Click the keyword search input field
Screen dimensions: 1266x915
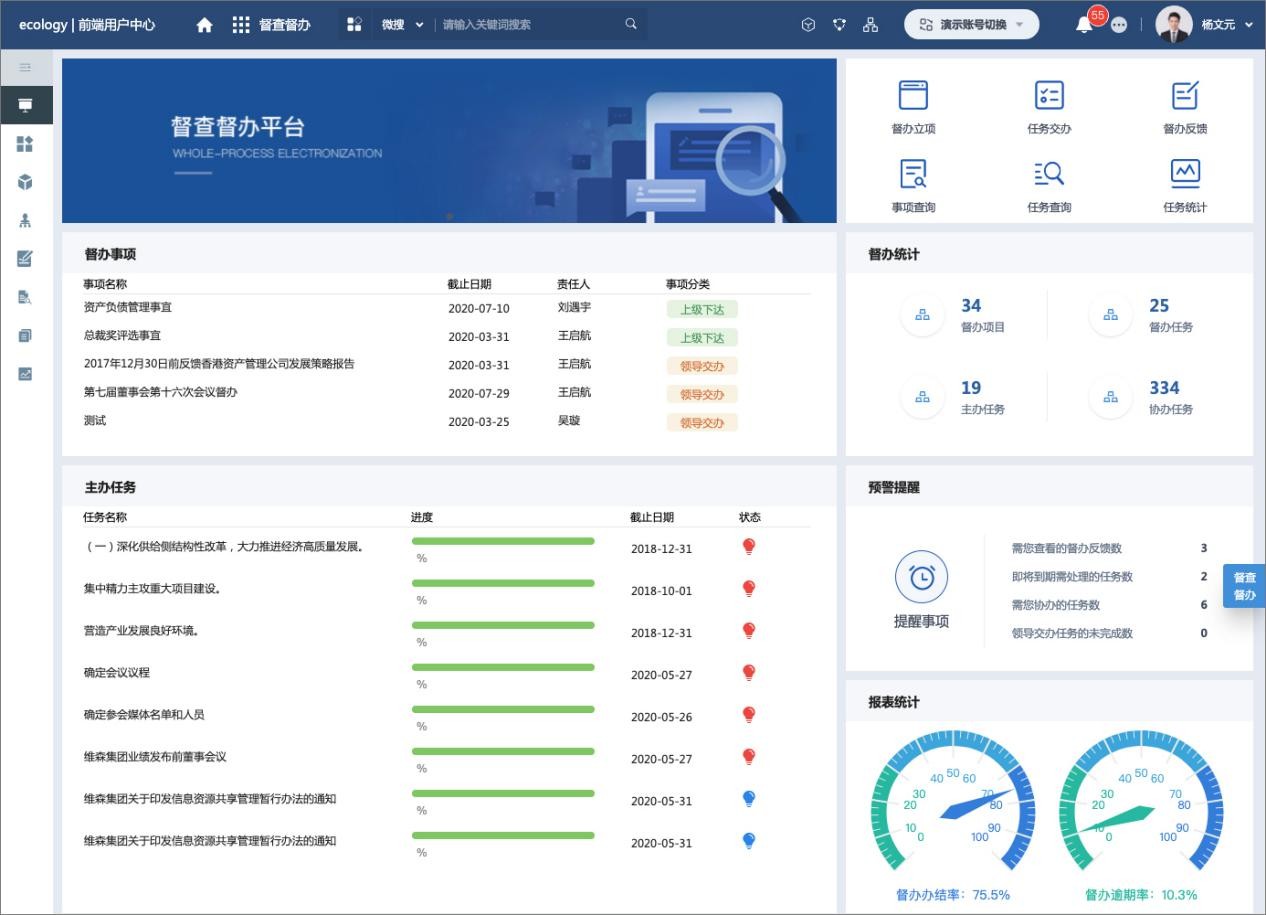[x=530, y=25]
